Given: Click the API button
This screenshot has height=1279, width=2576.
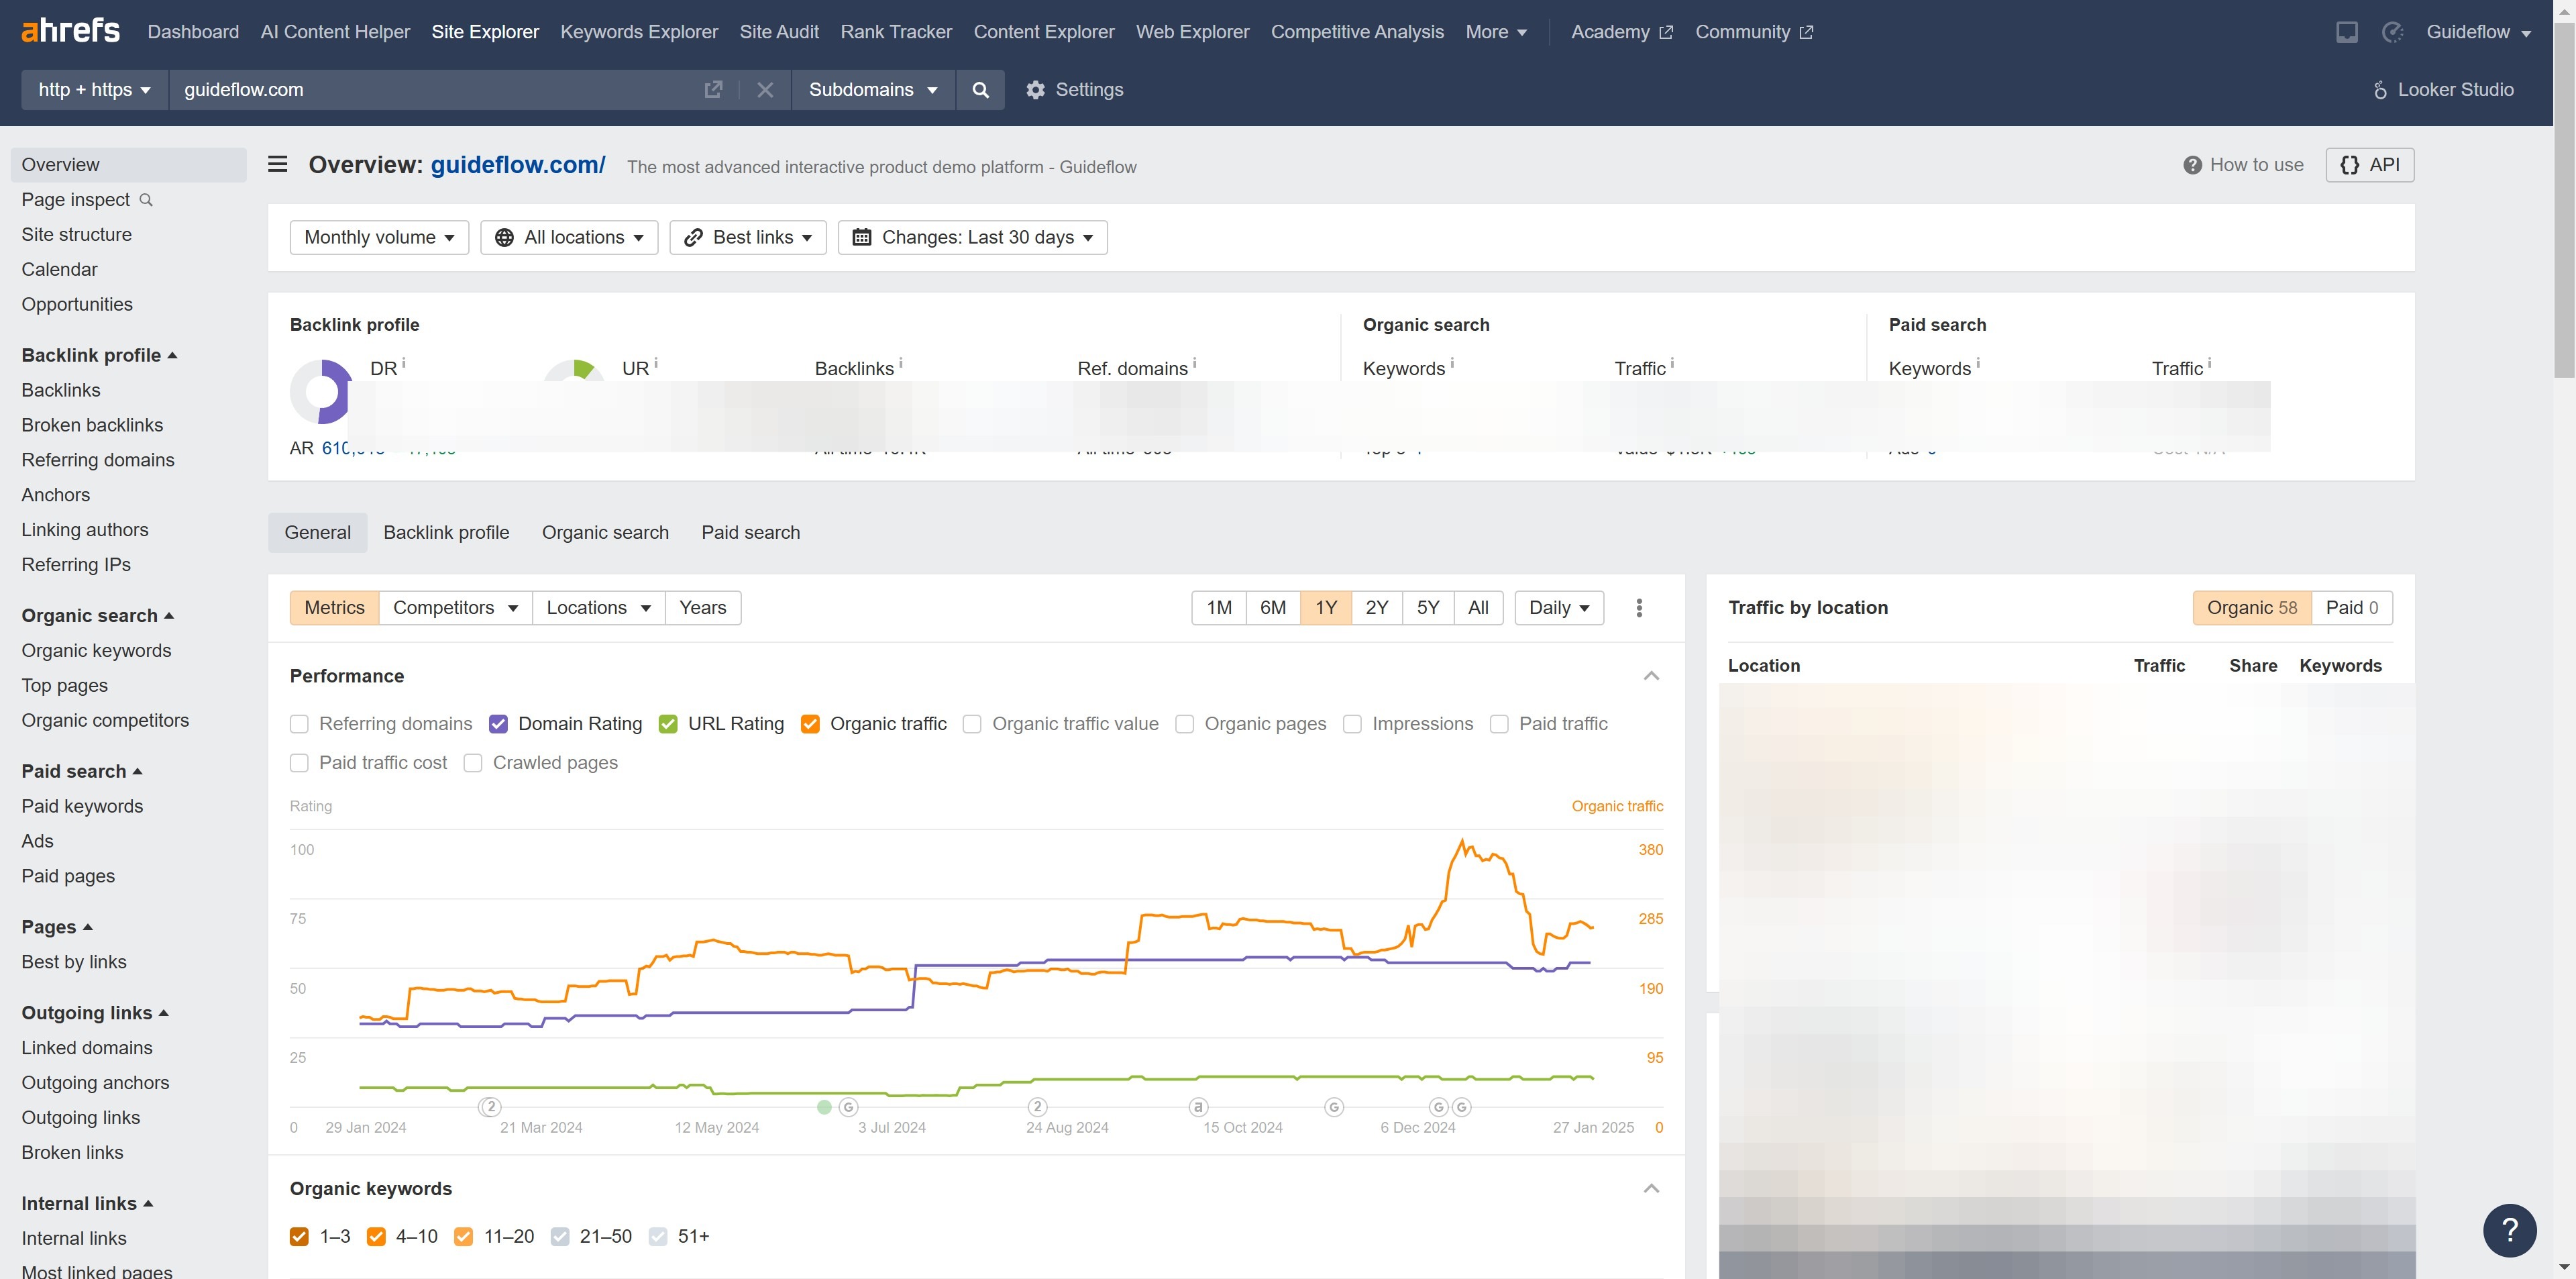Looking at the screenshot, I should tap(2369, 165).
